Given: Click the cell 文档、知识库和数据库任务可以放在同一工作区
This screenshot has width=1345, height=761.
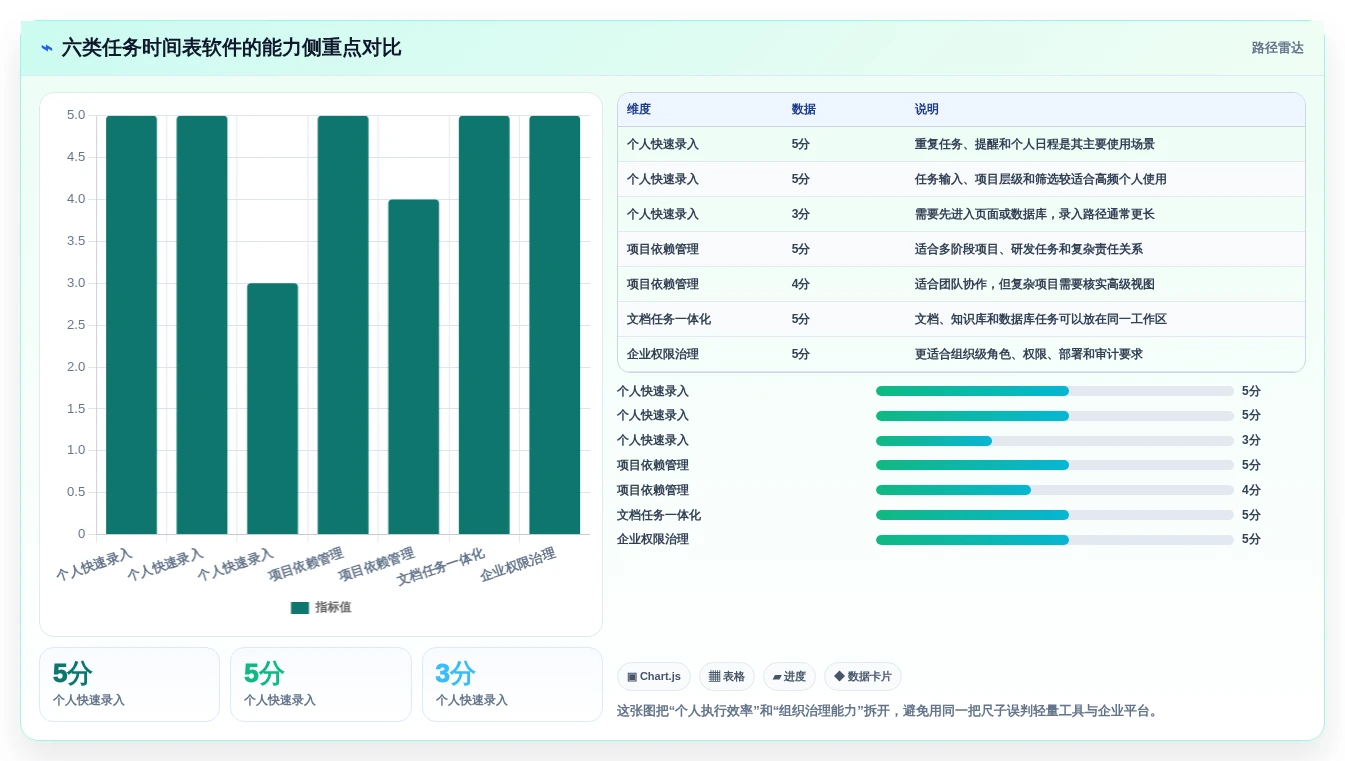Looking at the screenshot, I should pyautogui.click(x=1040, y=319).
